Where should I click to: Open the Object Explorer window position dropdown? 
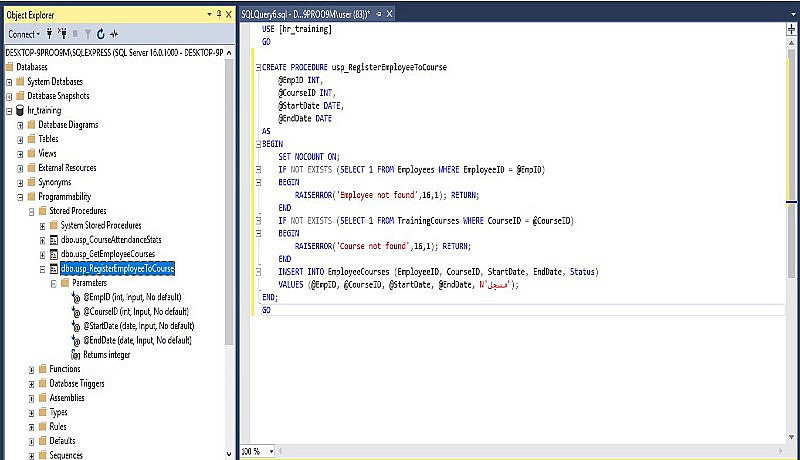point(209,14)
